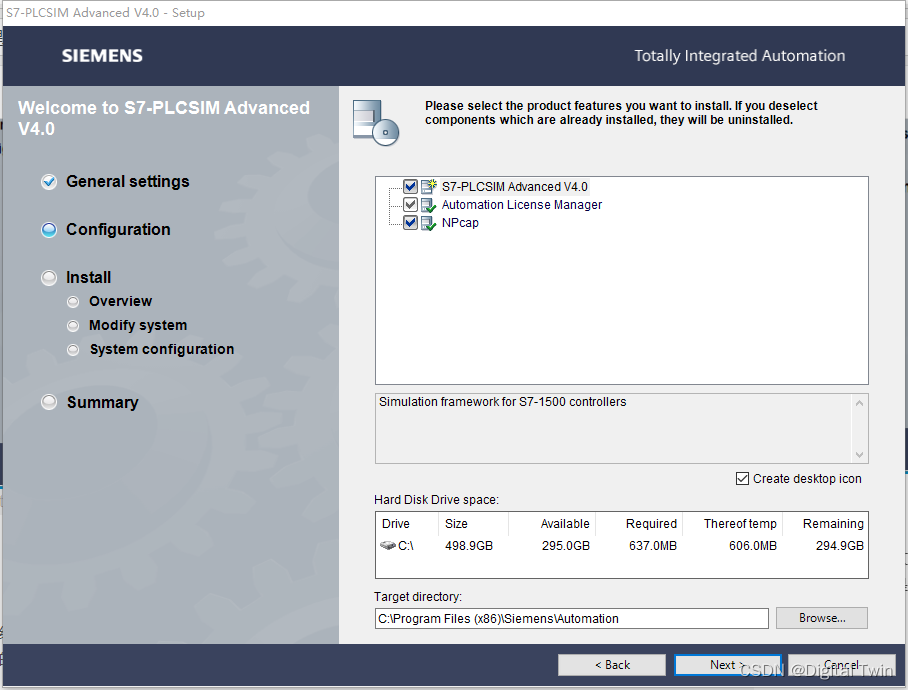Click the 498.9GB size value
Image resolution: width=908 pixels, height=690 pixels.
point(469,546)
